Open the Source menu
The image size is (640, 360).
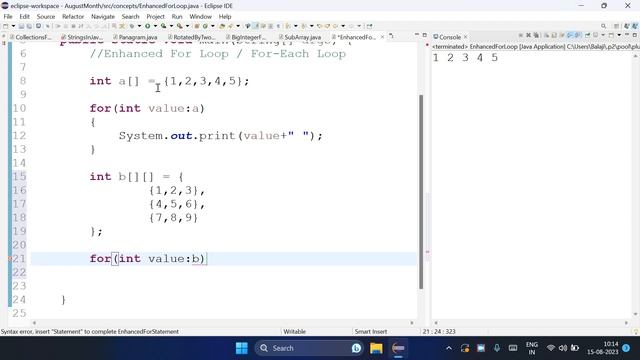[46, 16]
